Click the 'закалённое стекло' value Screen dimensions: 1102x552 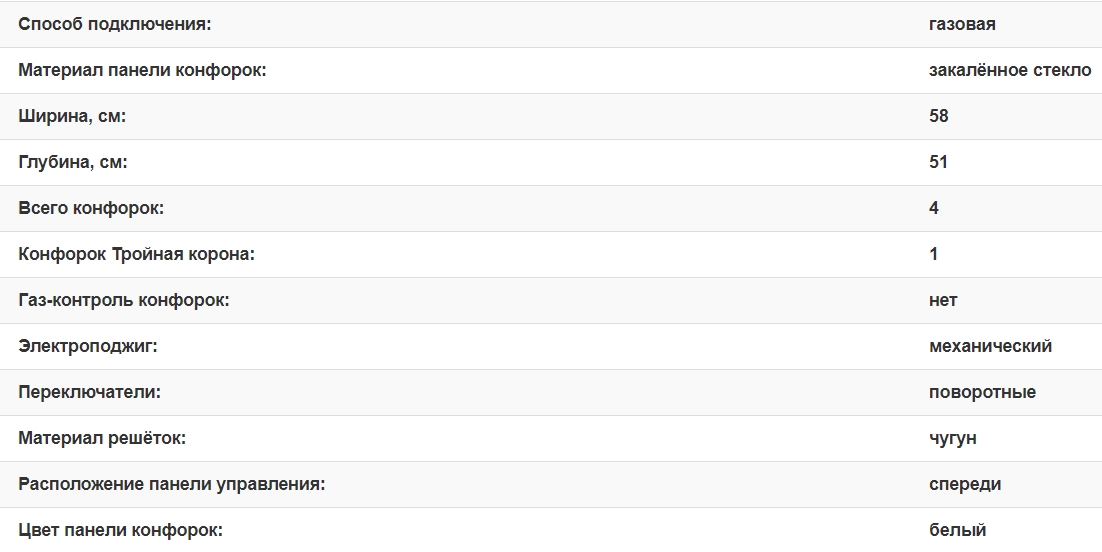point(1010,70)
